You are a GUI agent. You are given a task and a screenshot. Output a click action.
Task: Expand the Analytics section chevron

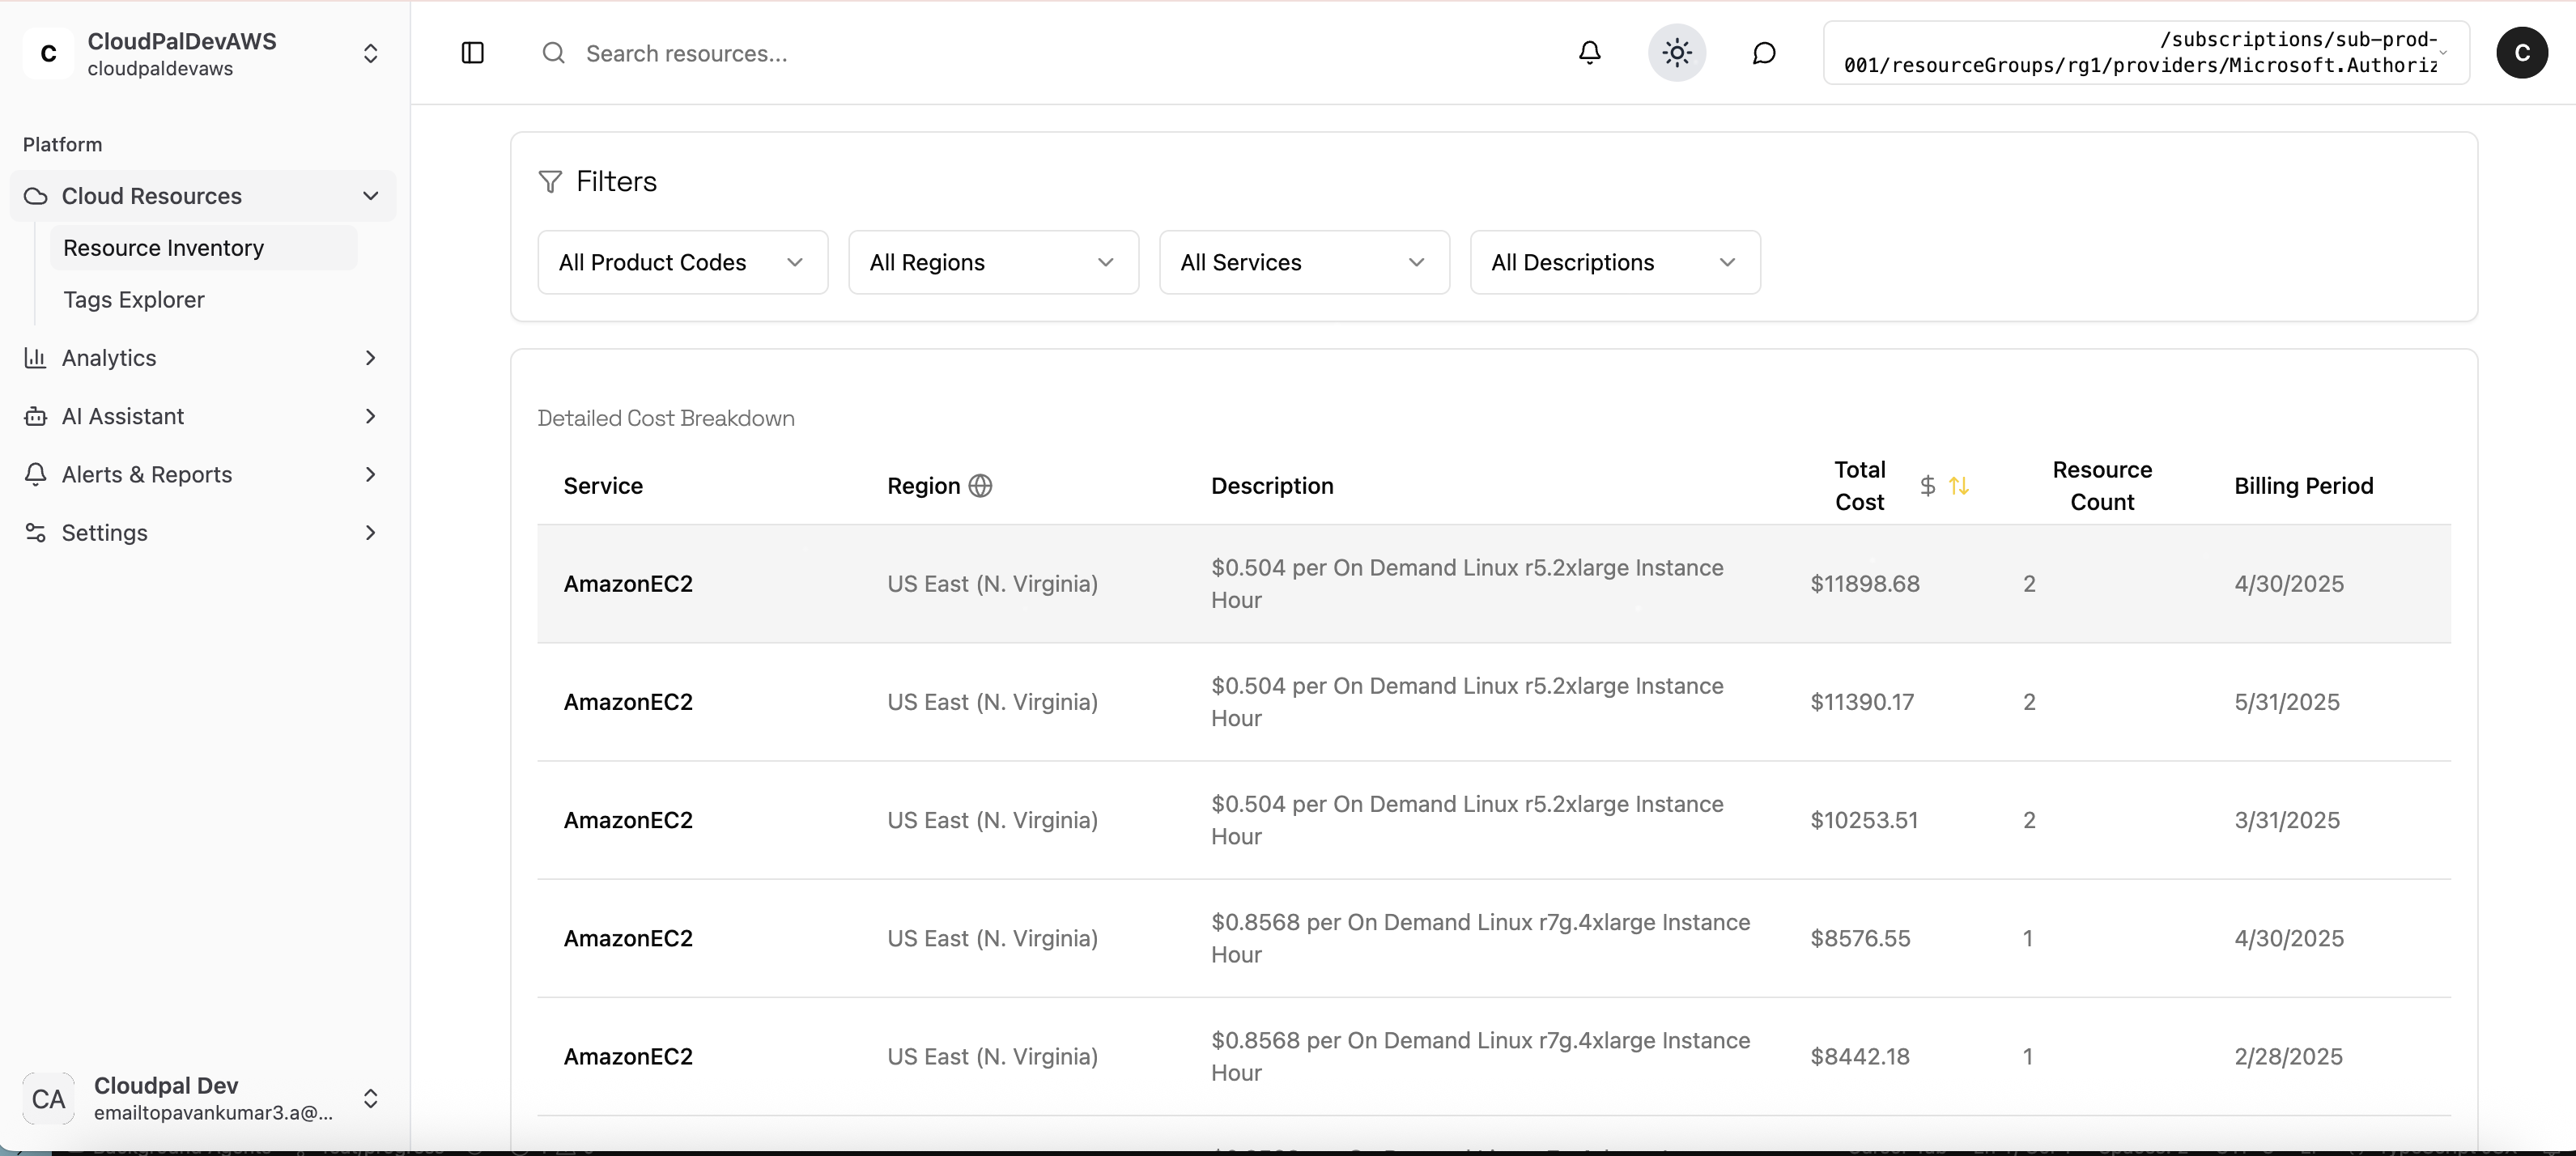[371, 358]
